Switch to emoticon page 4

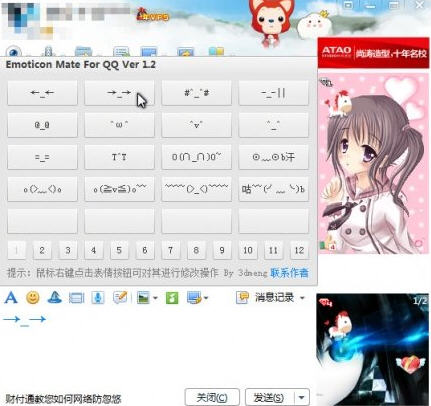click(x=93, y=250)
